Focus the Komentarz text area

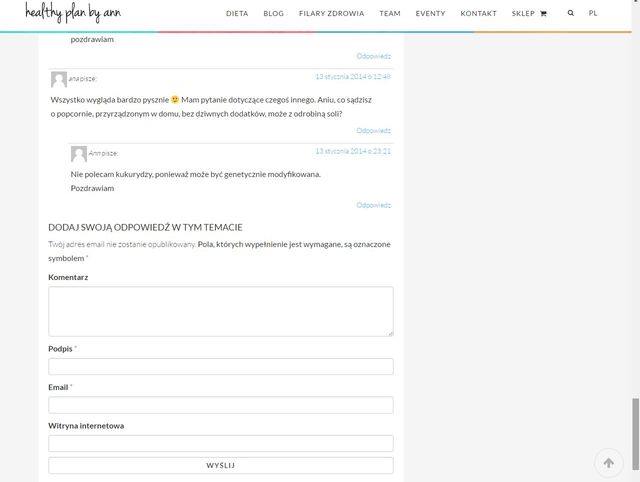(220, 311)
